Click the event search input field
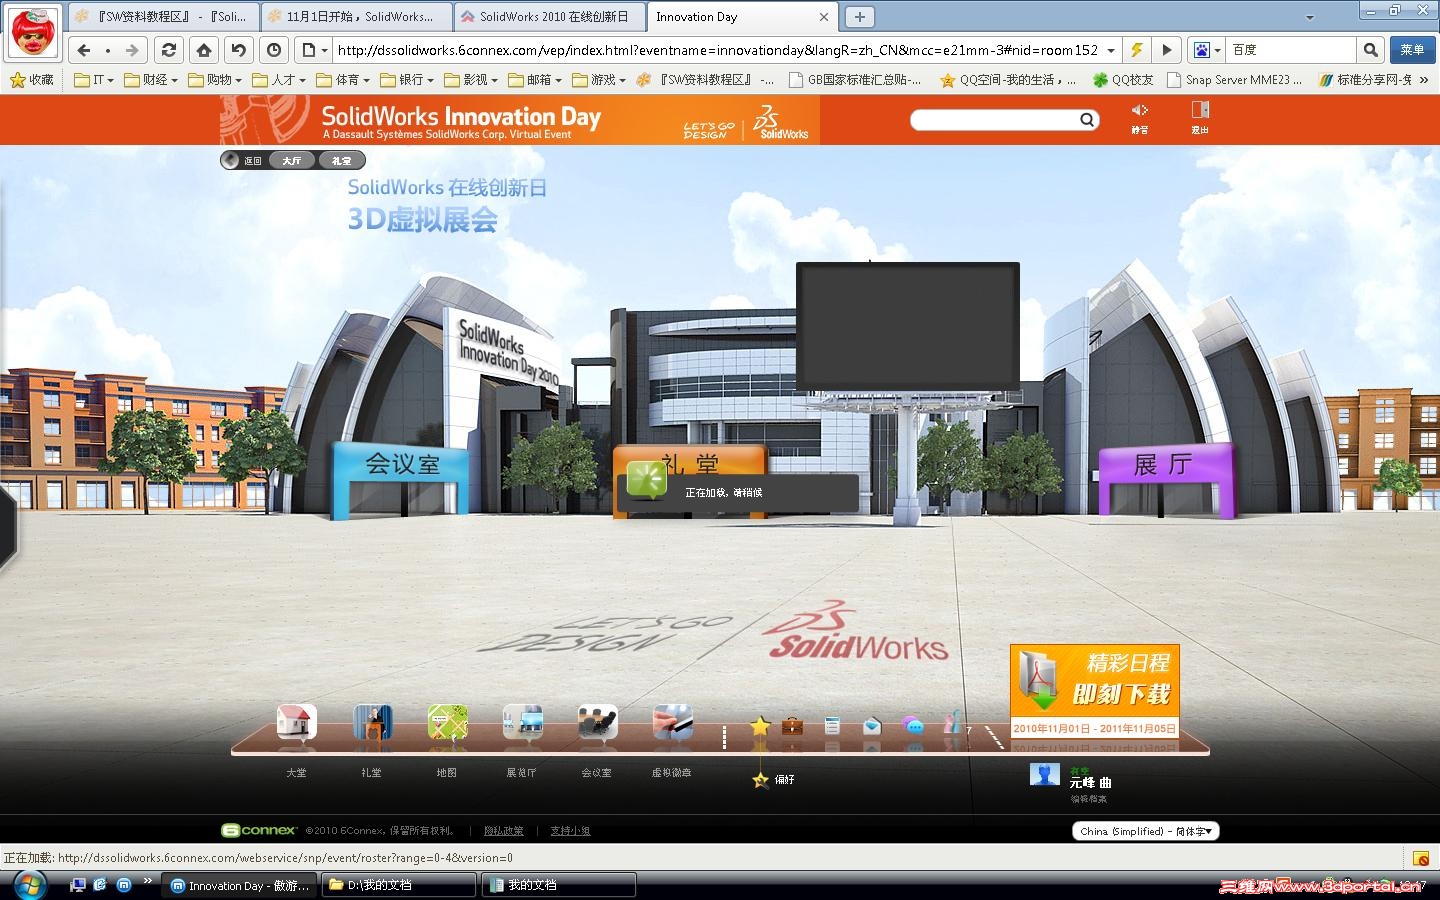The image size is (1440, 900). [x=994, y=120]
